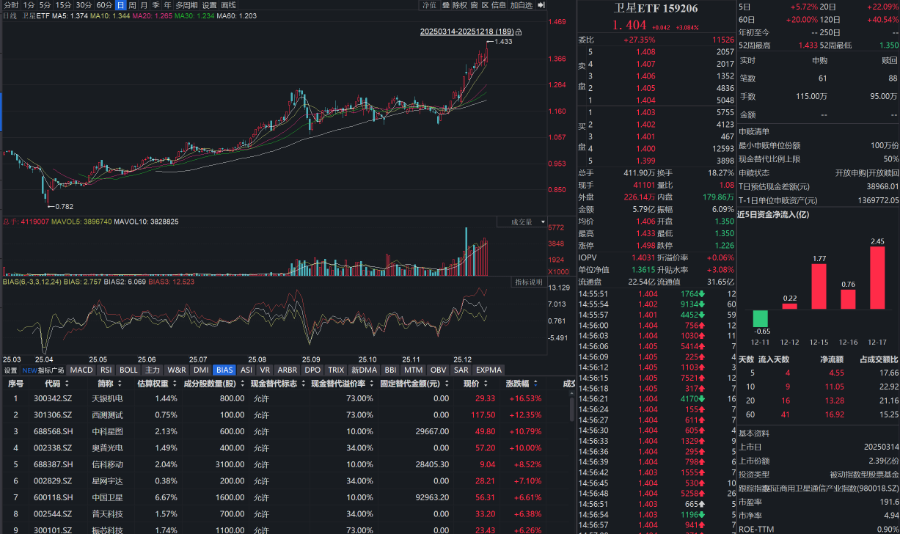Switch chart to 分时 intraday view
This screenshot has width=900, height=534.
tap(10, 5)
